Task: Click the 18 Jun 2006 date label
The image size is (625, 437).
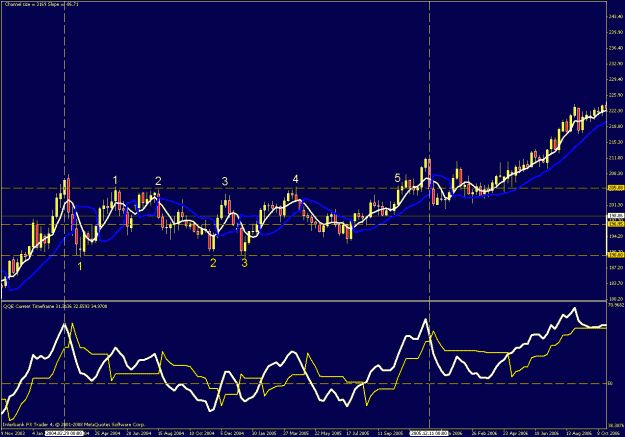Action: click(x=547, y=433)
